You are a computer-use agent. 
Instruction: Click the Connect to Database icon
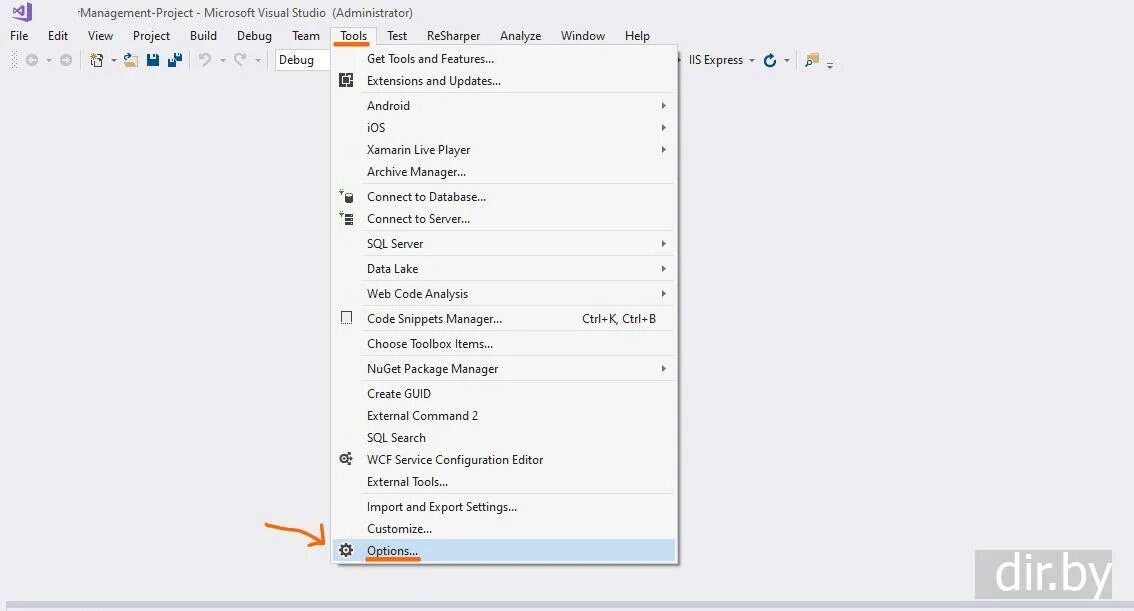point(346,196)
